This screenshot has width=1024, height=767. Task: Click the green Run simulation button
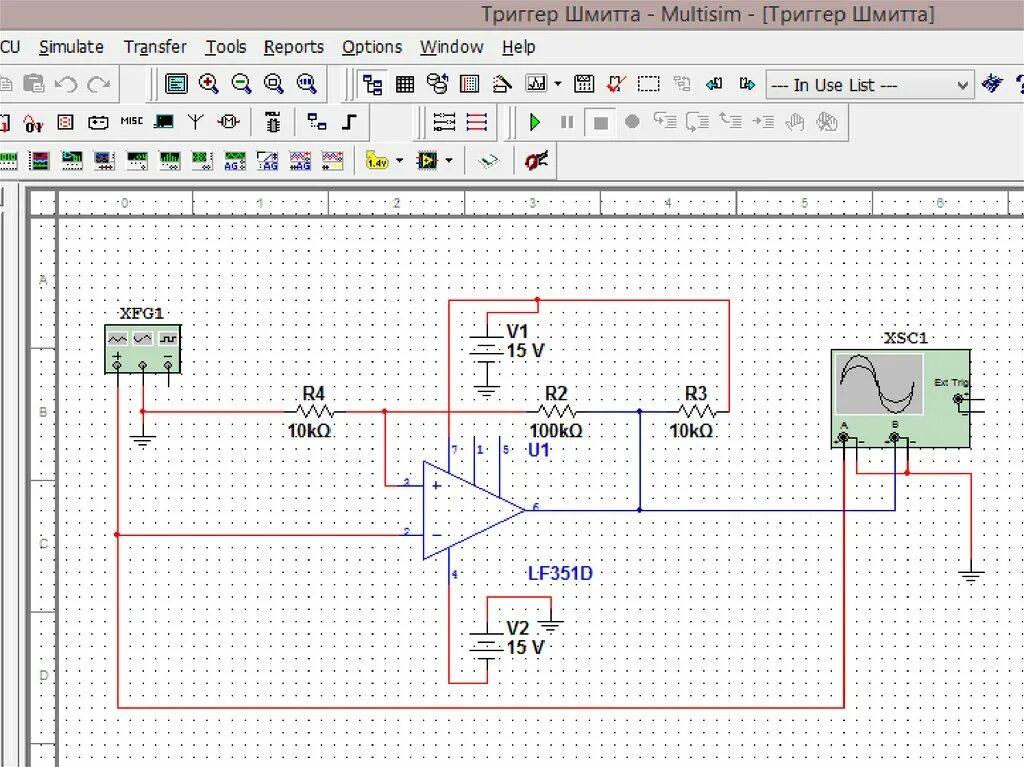pyautogui.click(x=535, y=122)
